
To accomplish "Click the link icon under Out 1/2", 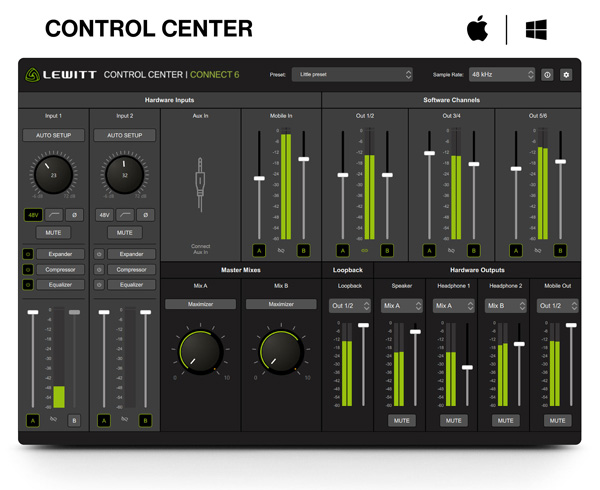I will click(365, 250).
